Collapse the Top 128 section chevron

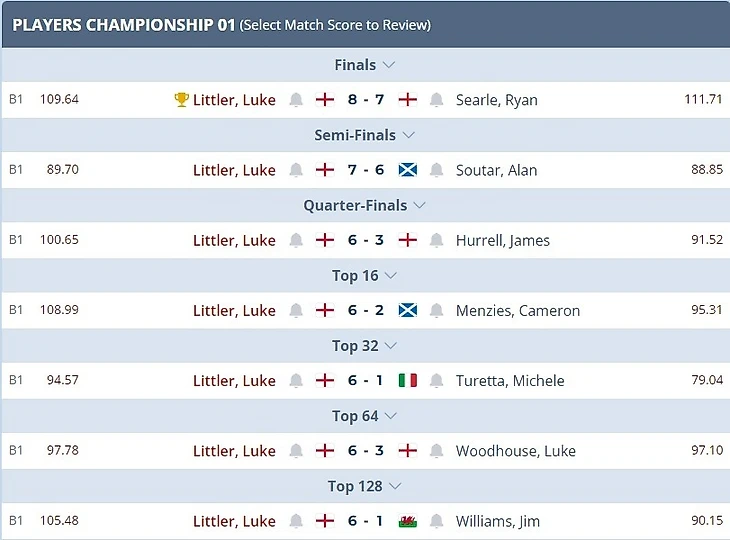click(x=395, y=486)
